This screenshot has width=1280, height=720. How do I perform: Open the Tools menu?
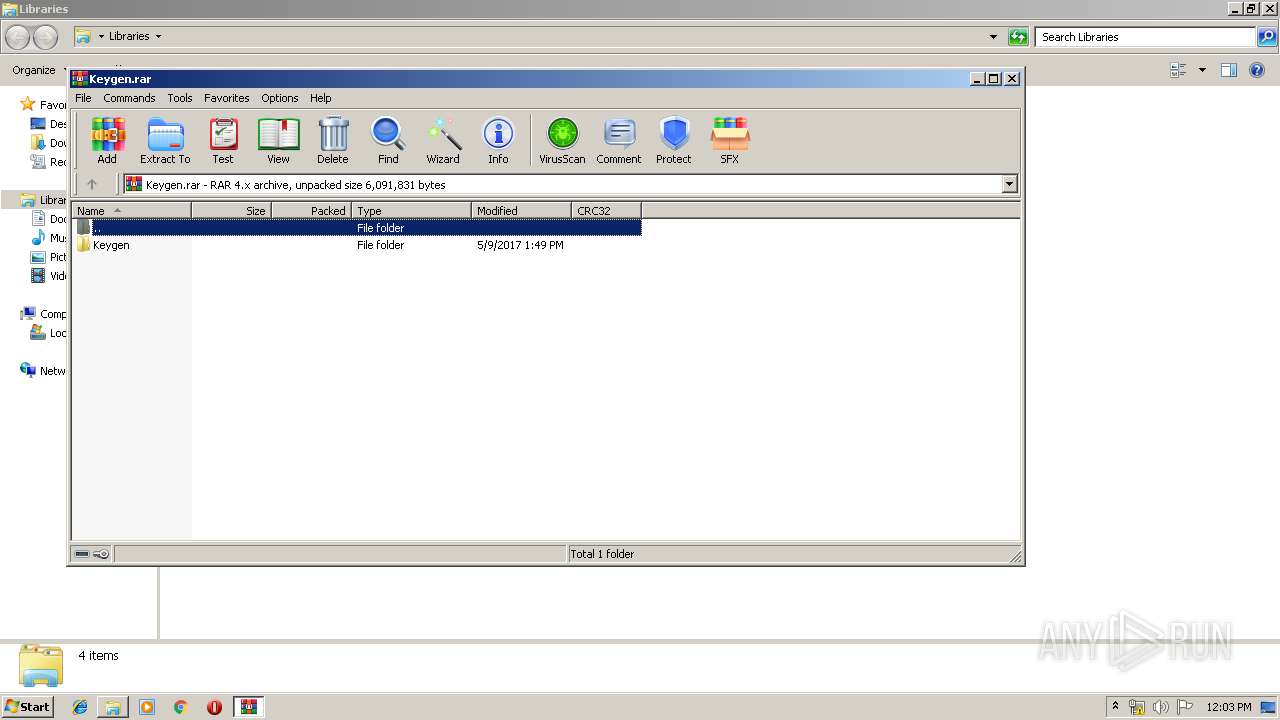point(180,98)
